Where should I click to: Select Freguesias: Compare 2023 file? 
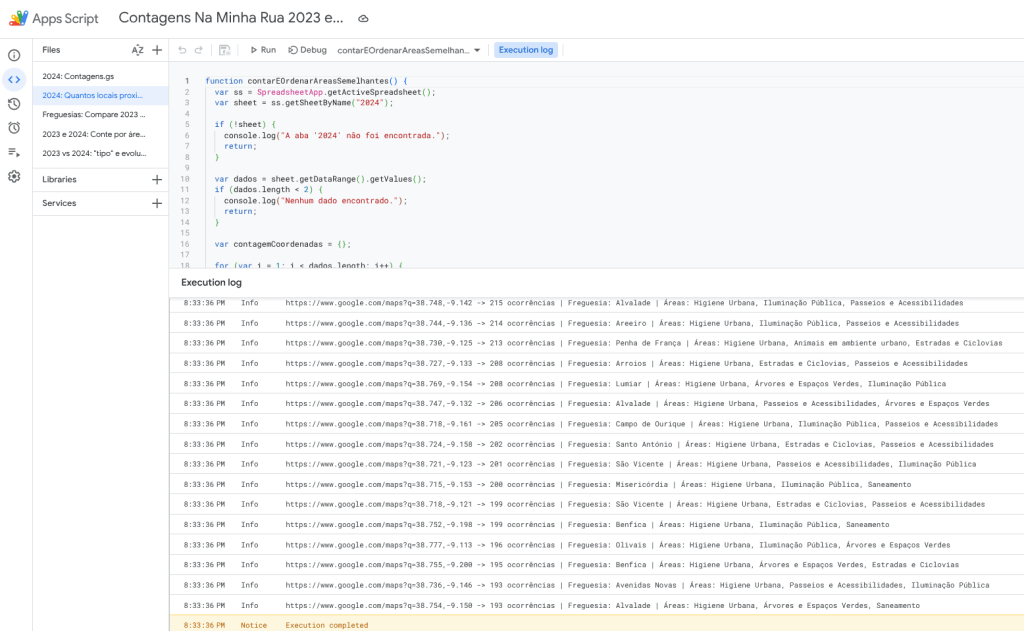click(94, 114)
